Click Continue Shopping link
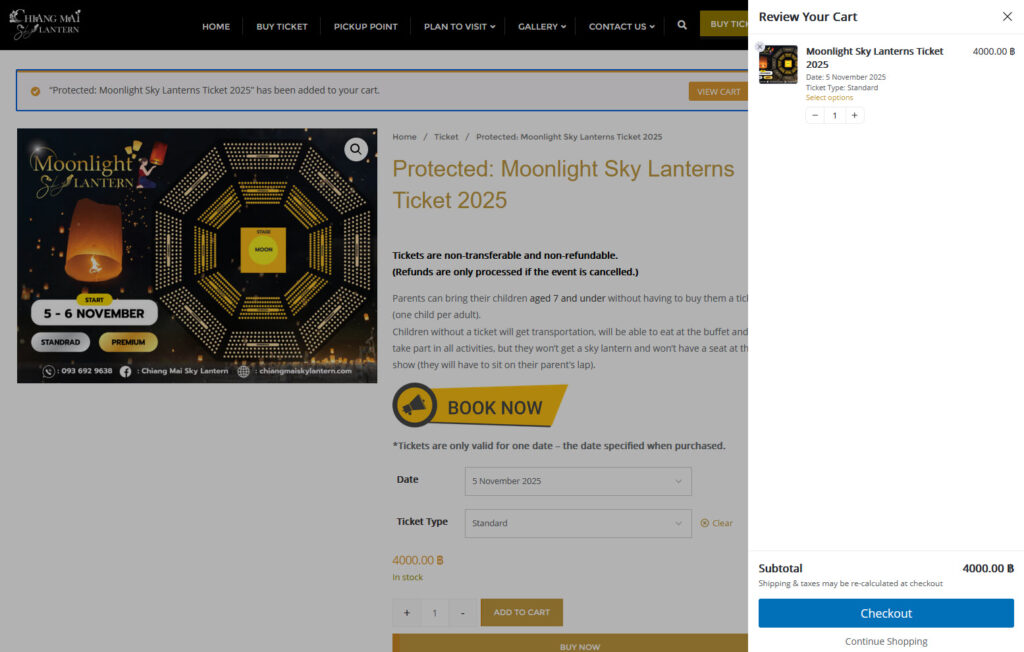The height and width of the screenshot is (652, 1024). (x=886, y=642)
